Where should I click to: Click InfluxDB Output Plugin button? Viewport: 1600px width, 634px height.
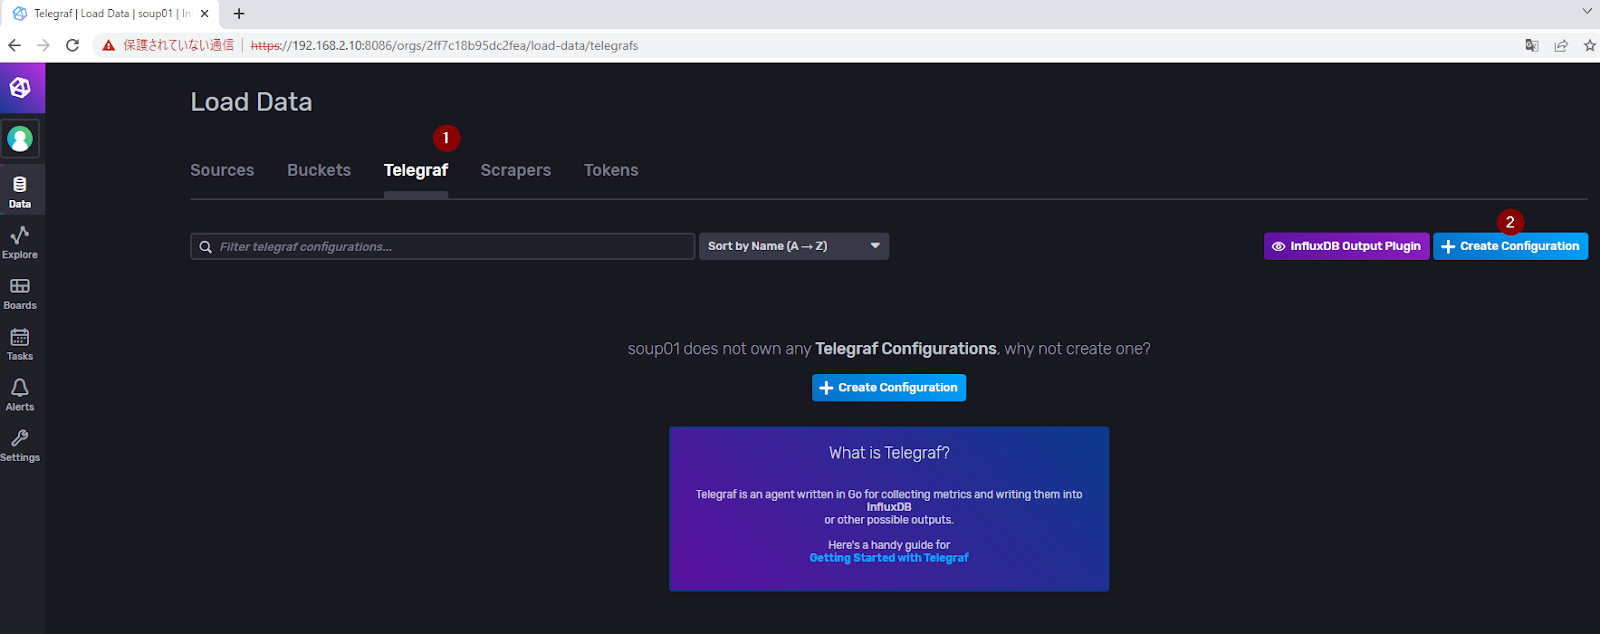point(1346,246)
